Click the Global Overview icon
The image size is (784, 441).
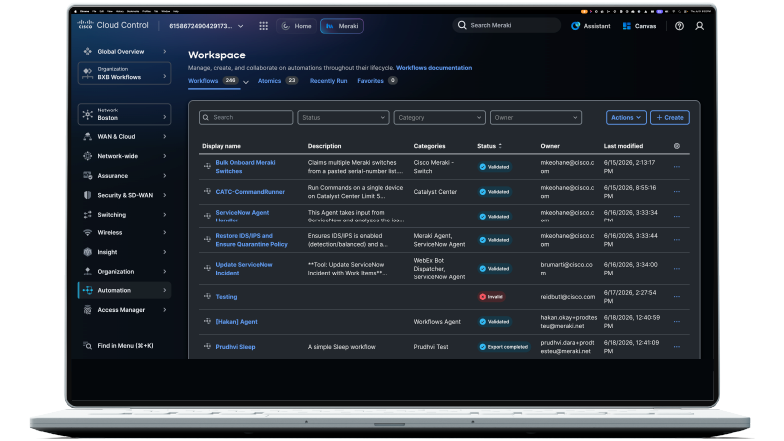88,52
